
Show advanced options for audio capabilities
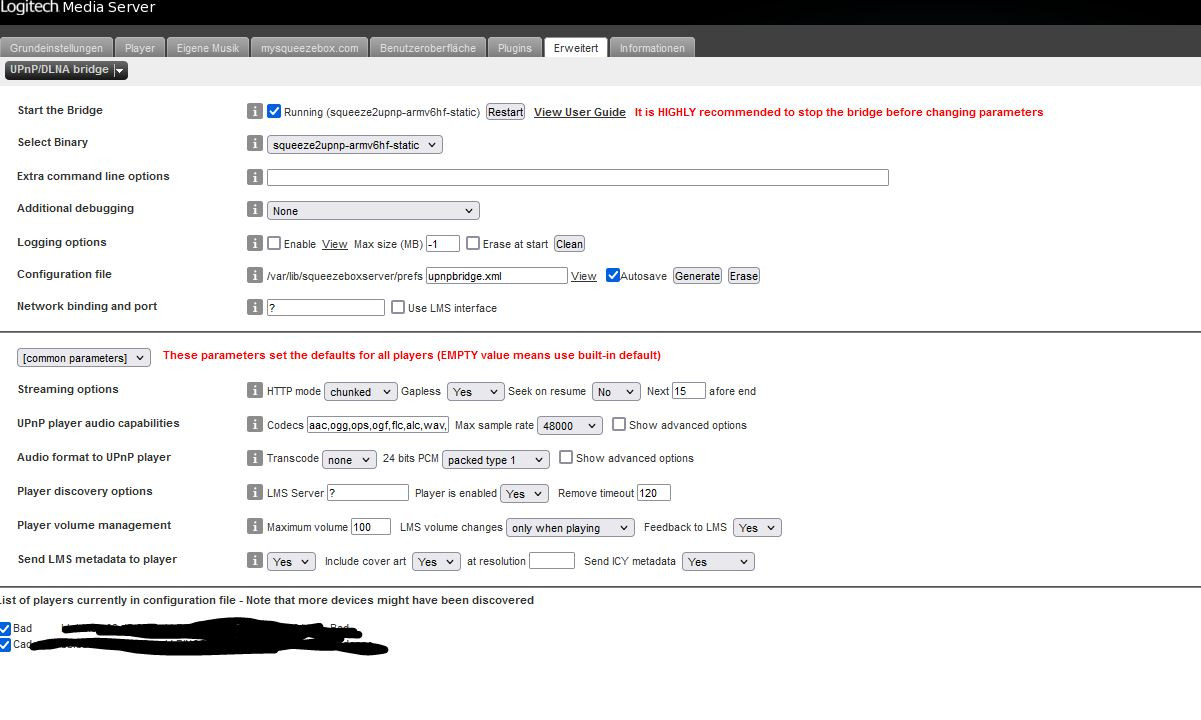619,424
